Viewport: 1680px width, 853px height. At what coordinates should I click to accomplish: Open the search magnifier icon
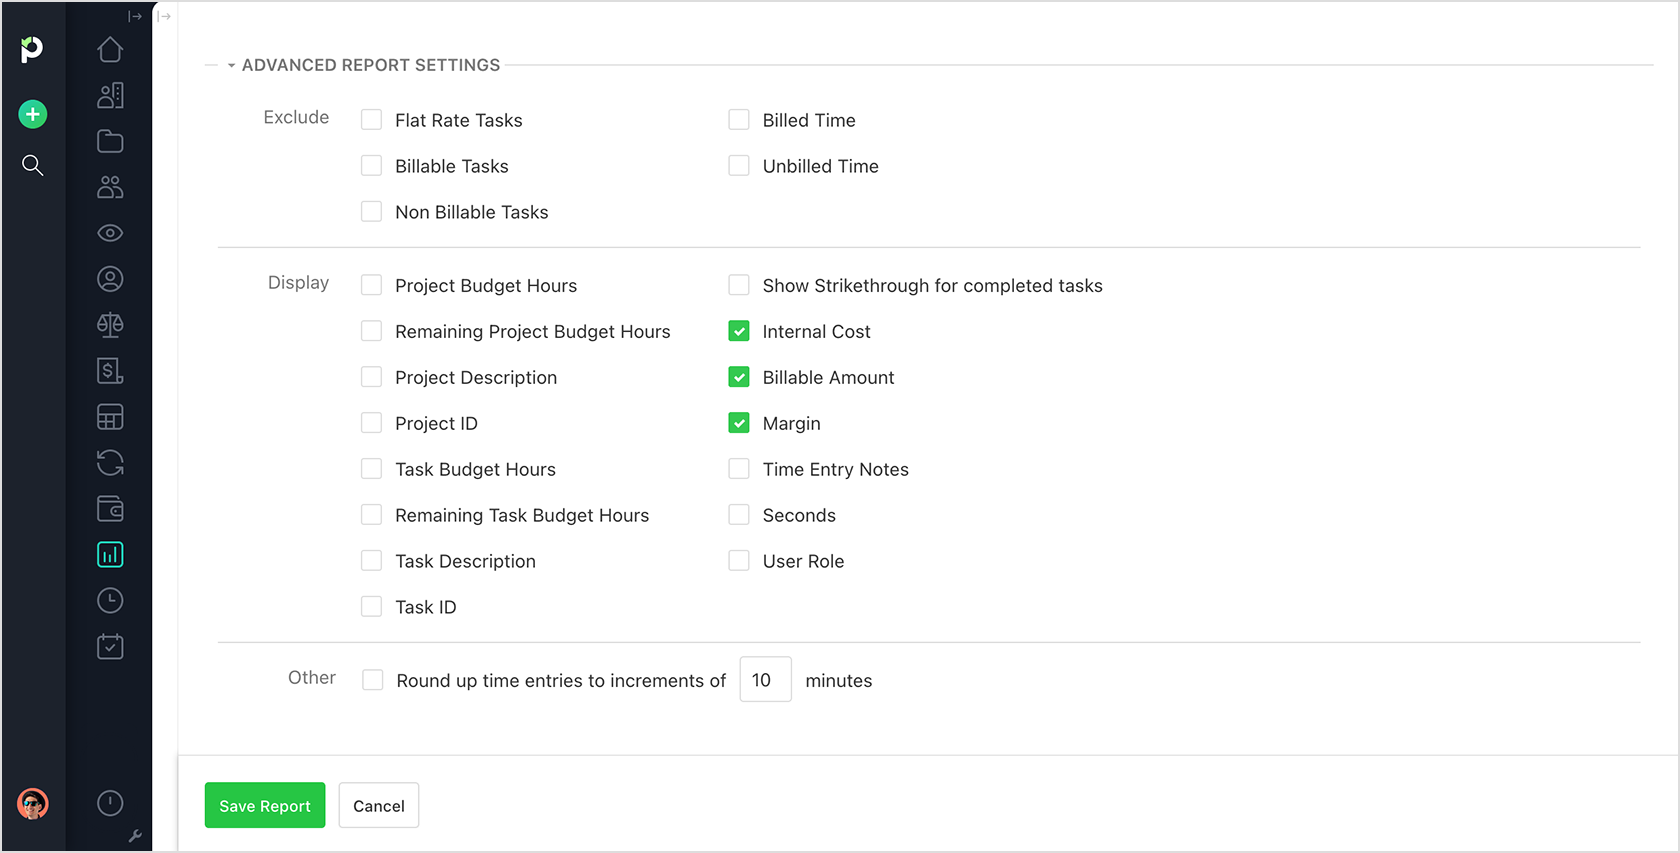click(33, 165)
